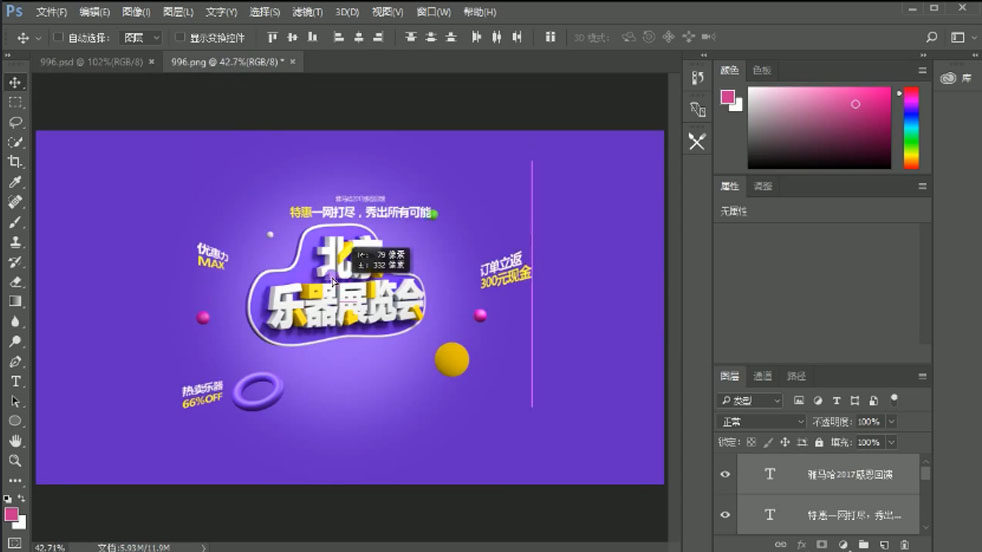Click the foreground color swatch in toolbox
The image size is (982, 552).
click(11, 514)
